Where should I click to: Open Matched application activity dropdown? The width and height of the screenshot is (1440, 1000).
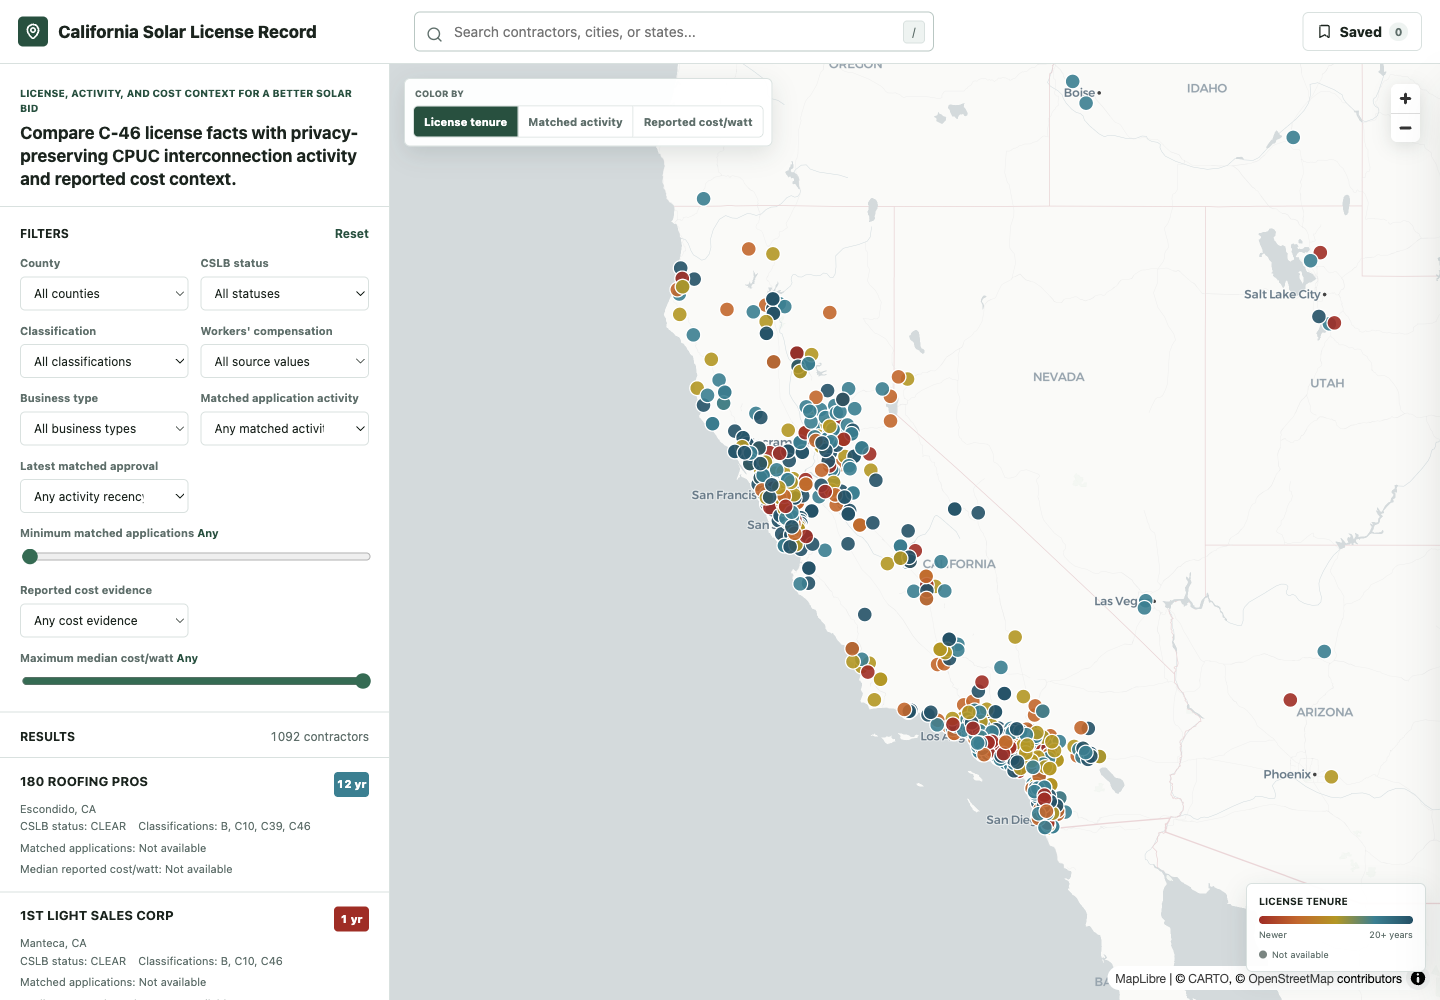point(285,429)
